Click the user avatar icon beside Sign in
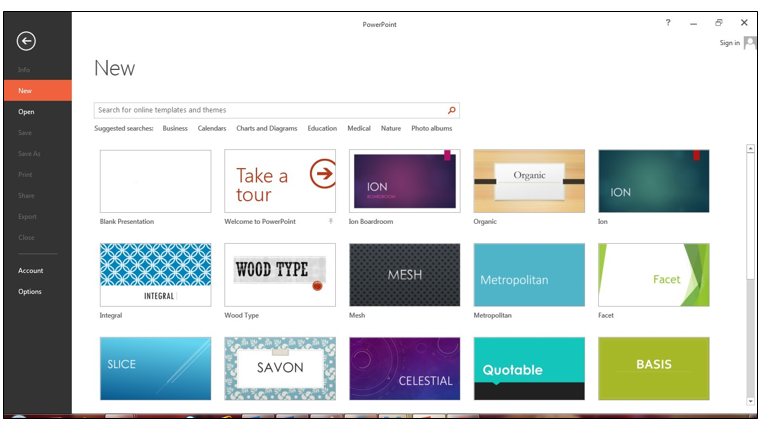Screen dimensions: 772x427 point(750,43)
